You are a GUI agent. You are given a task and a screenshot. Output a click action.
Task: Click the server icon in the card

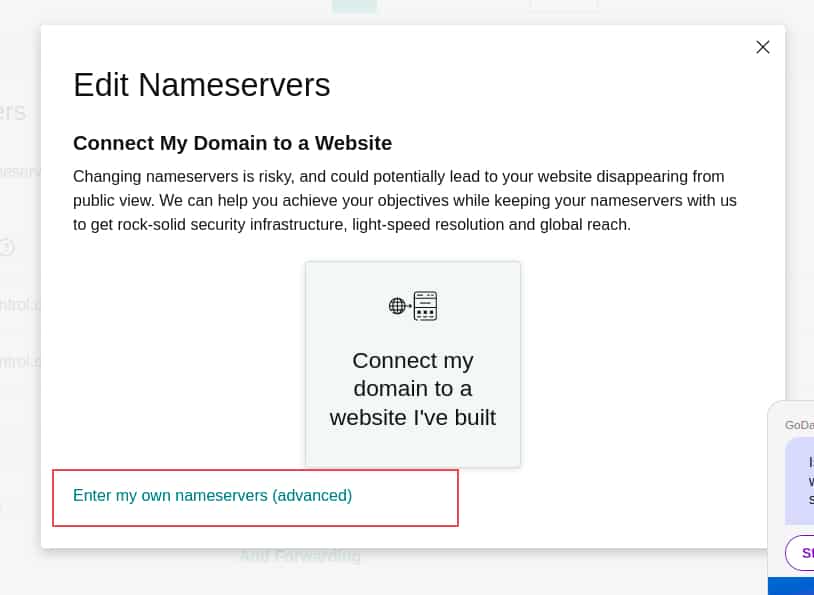coord(426,306)
